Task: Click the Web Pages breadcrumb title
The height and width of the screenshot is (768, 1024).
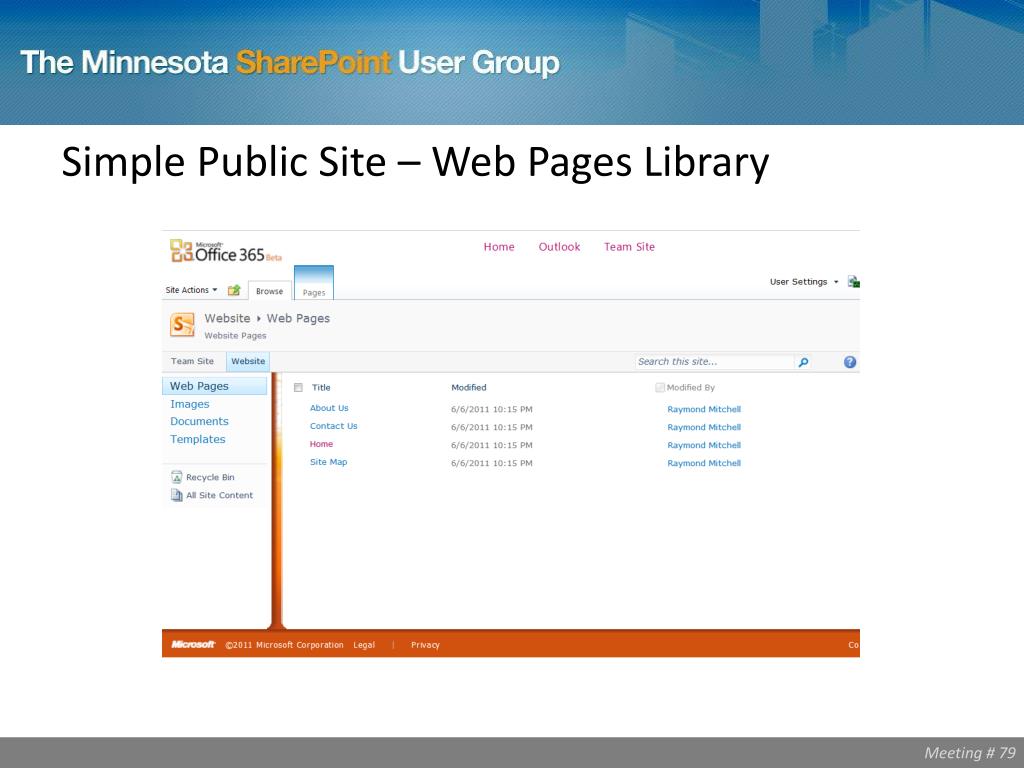Action: click(x=298, y=319)
